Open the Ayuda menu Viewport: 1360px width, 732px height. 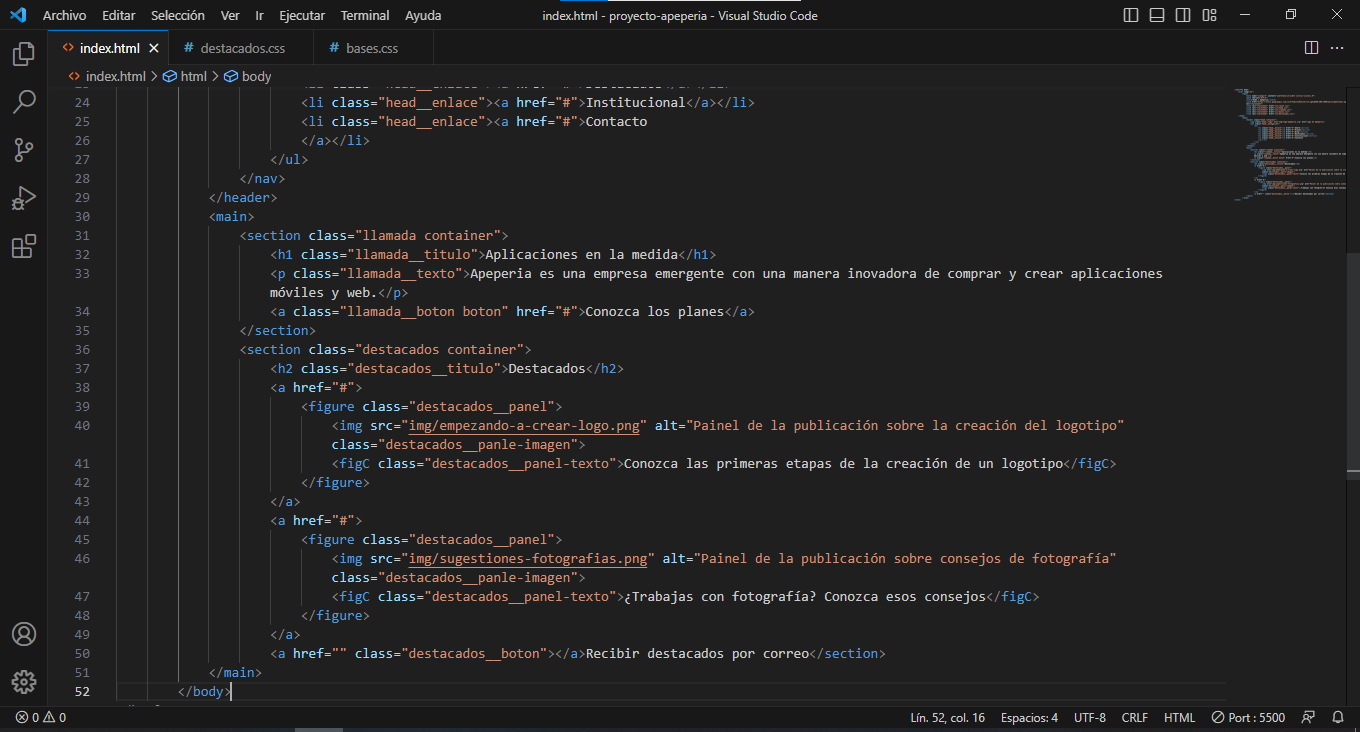click(423, 15)
